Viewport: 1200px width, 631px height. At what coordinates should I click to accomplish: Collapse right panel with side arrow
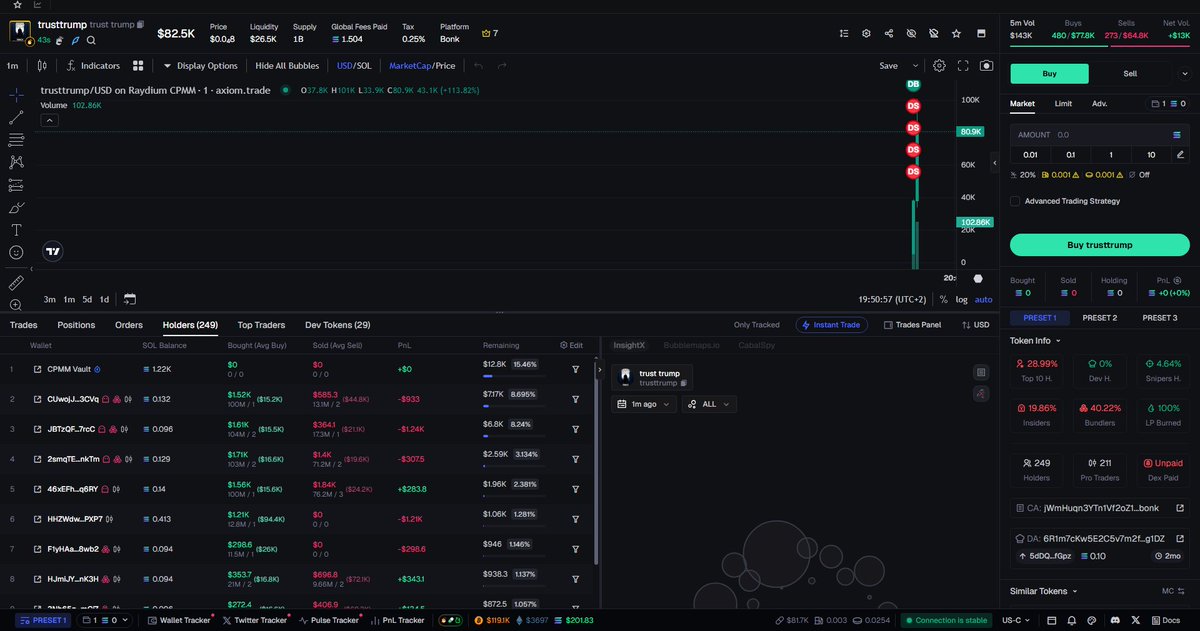995,162
